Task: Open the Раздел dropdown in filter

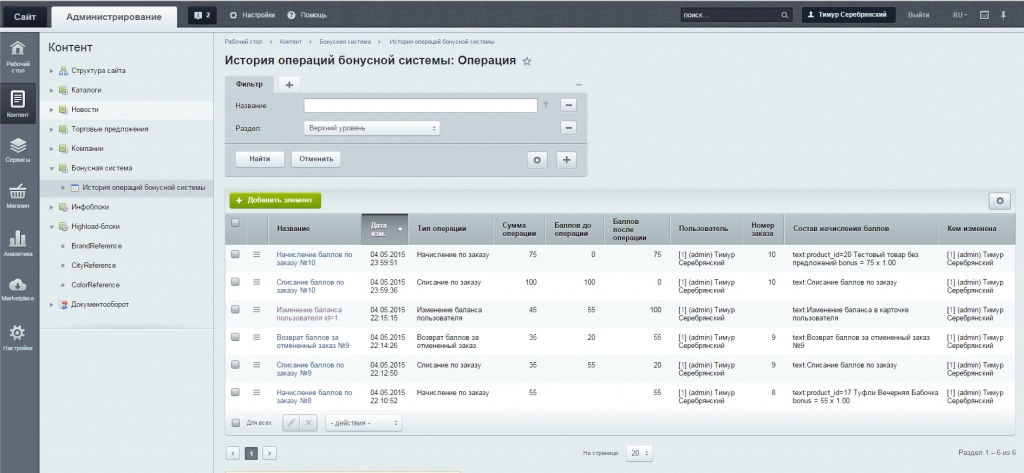Action: click(371, 128)
